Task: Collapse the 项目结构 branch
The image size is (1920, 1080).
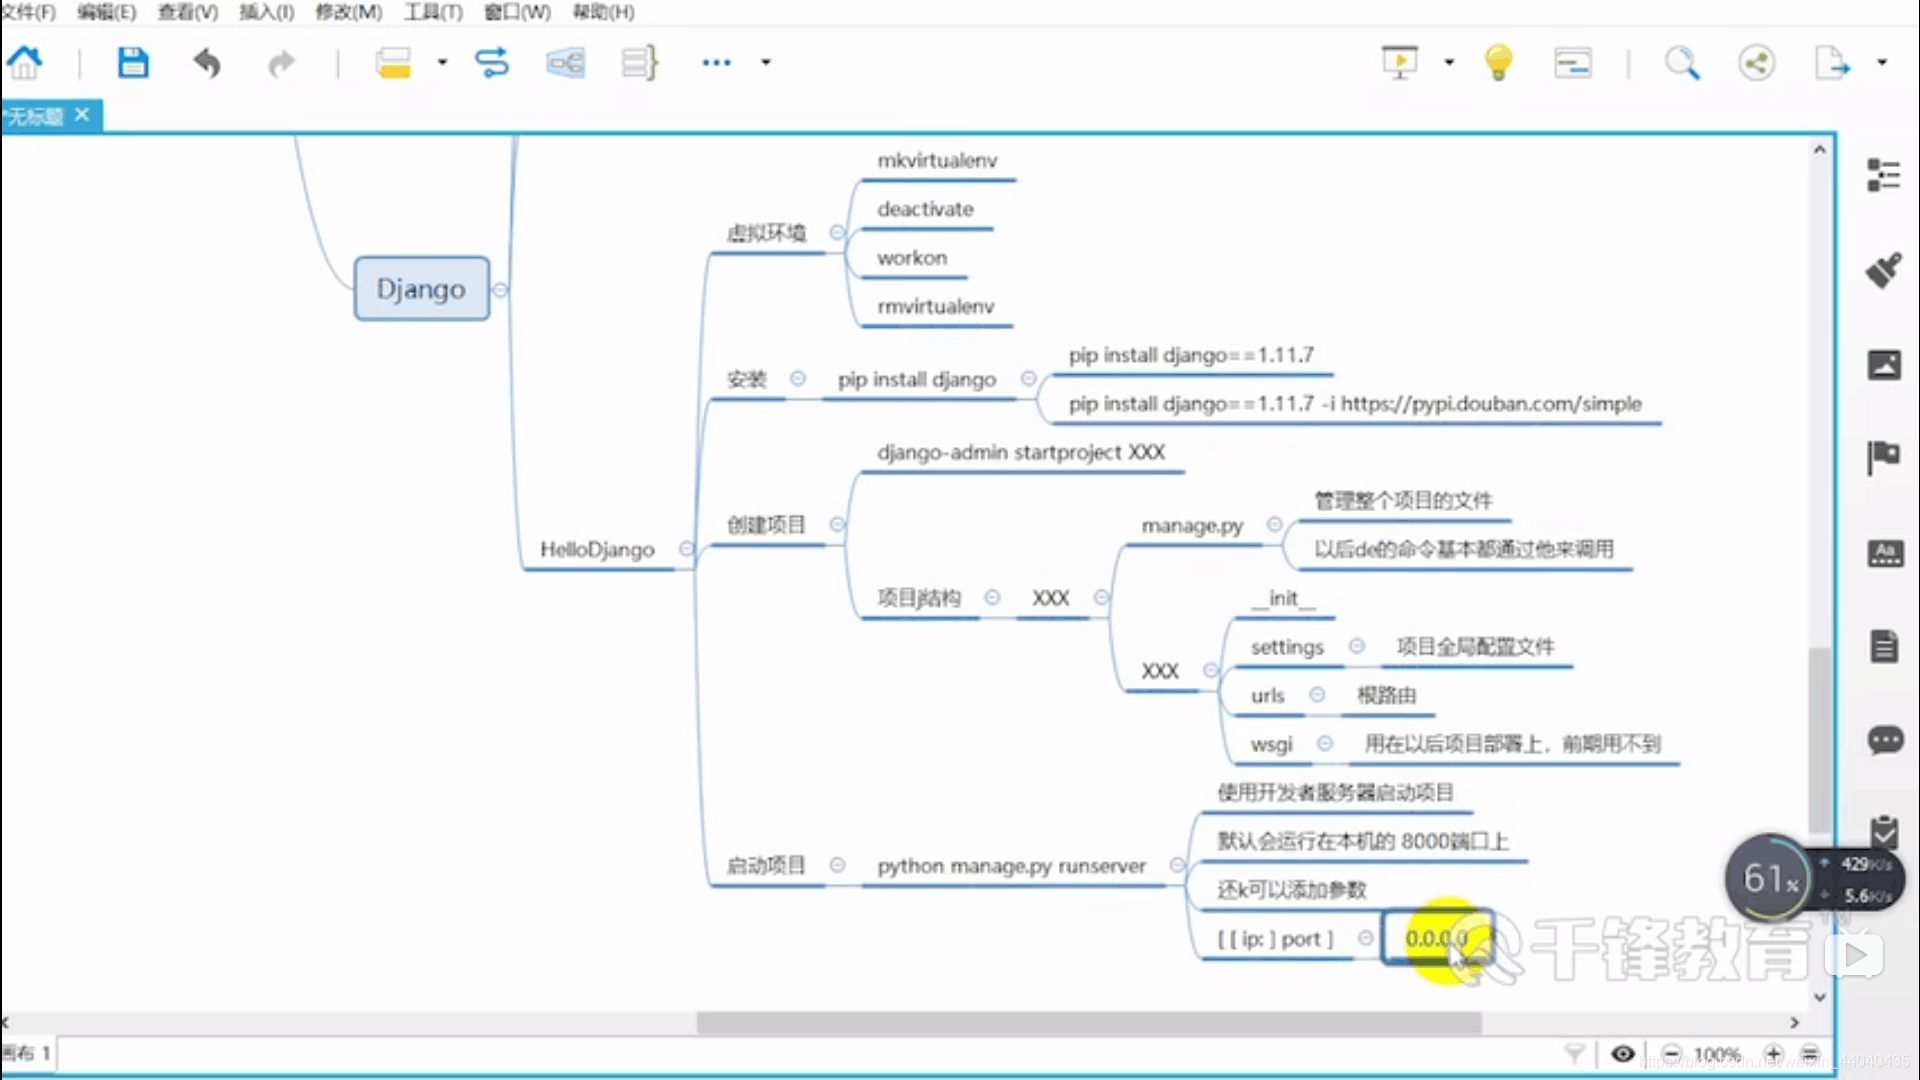Action: pyautogui.click(x=992, y=597)
